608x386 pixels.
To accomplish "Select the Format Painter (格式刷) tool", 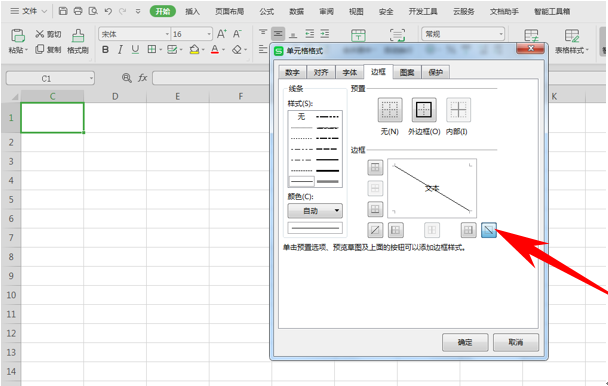I will tap(78, 41).
